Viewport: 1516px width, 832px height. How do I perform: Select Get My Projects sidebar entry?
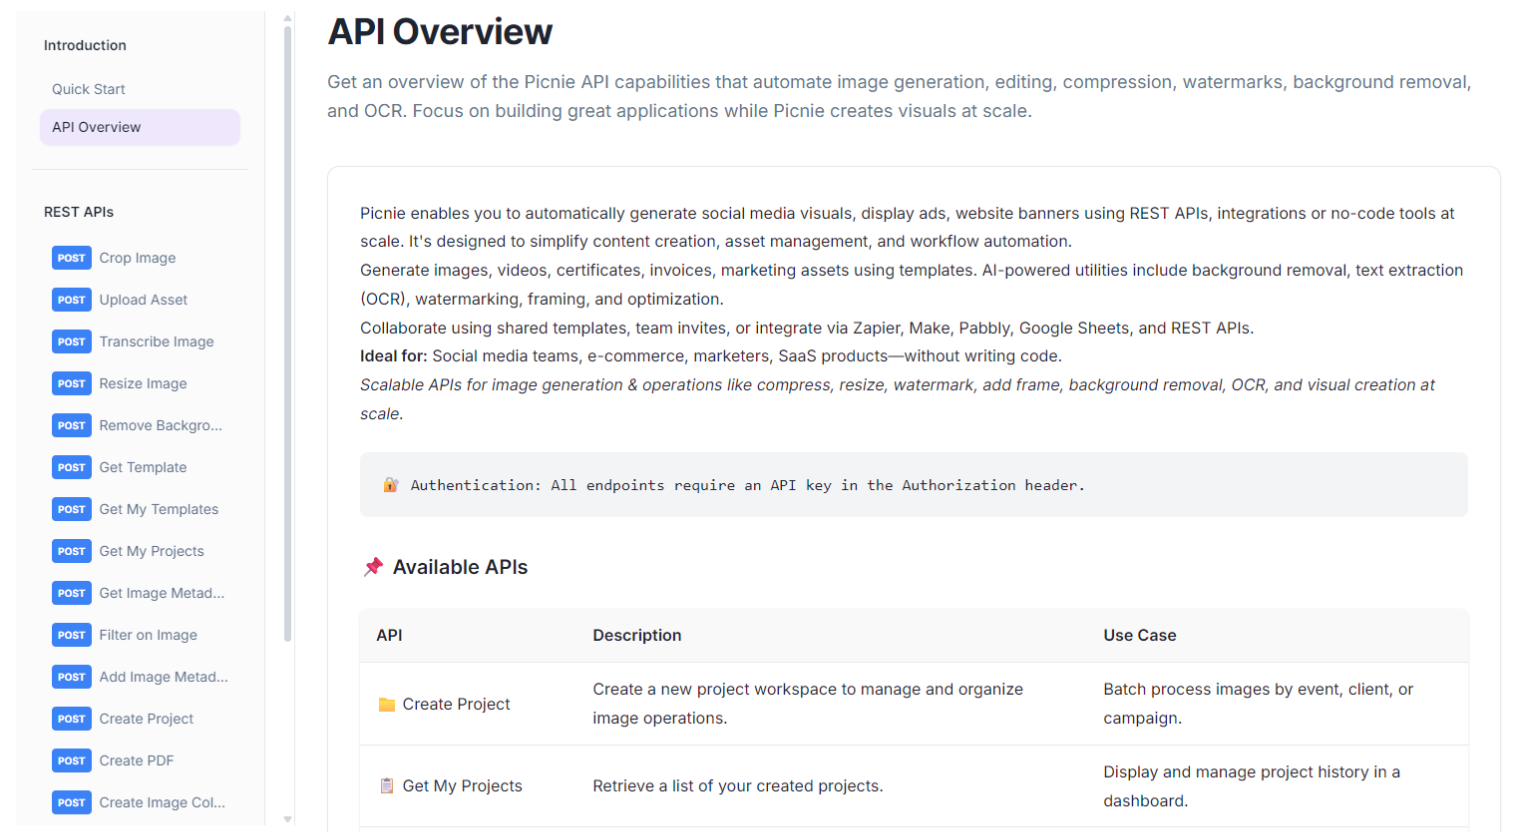pyautogui.click(x=151, y=552)
